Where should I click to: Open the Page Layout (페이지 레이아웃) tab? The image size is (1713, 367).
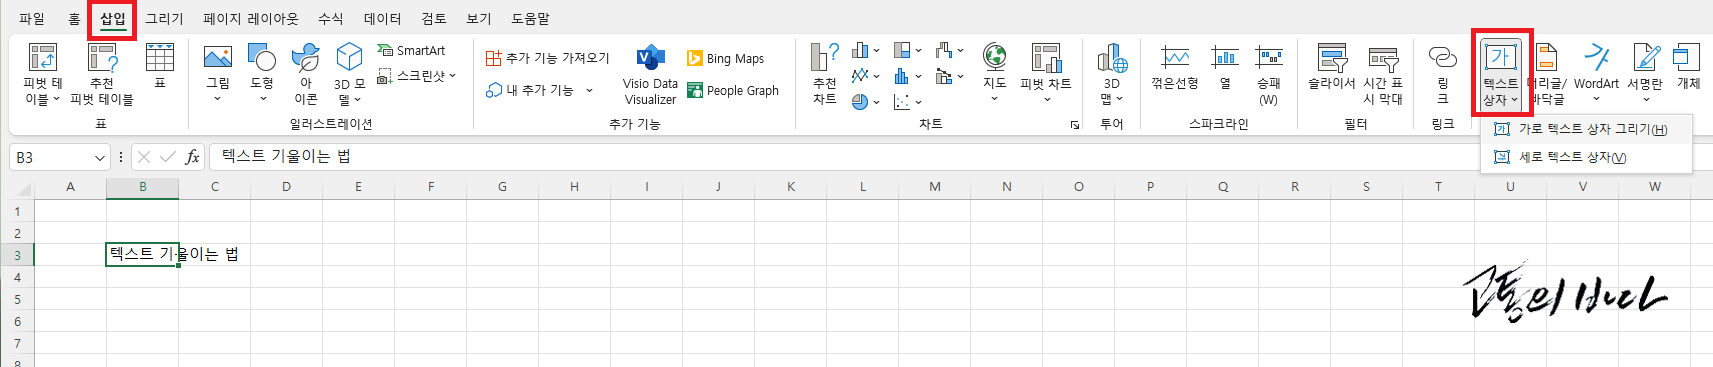[250, 19]
